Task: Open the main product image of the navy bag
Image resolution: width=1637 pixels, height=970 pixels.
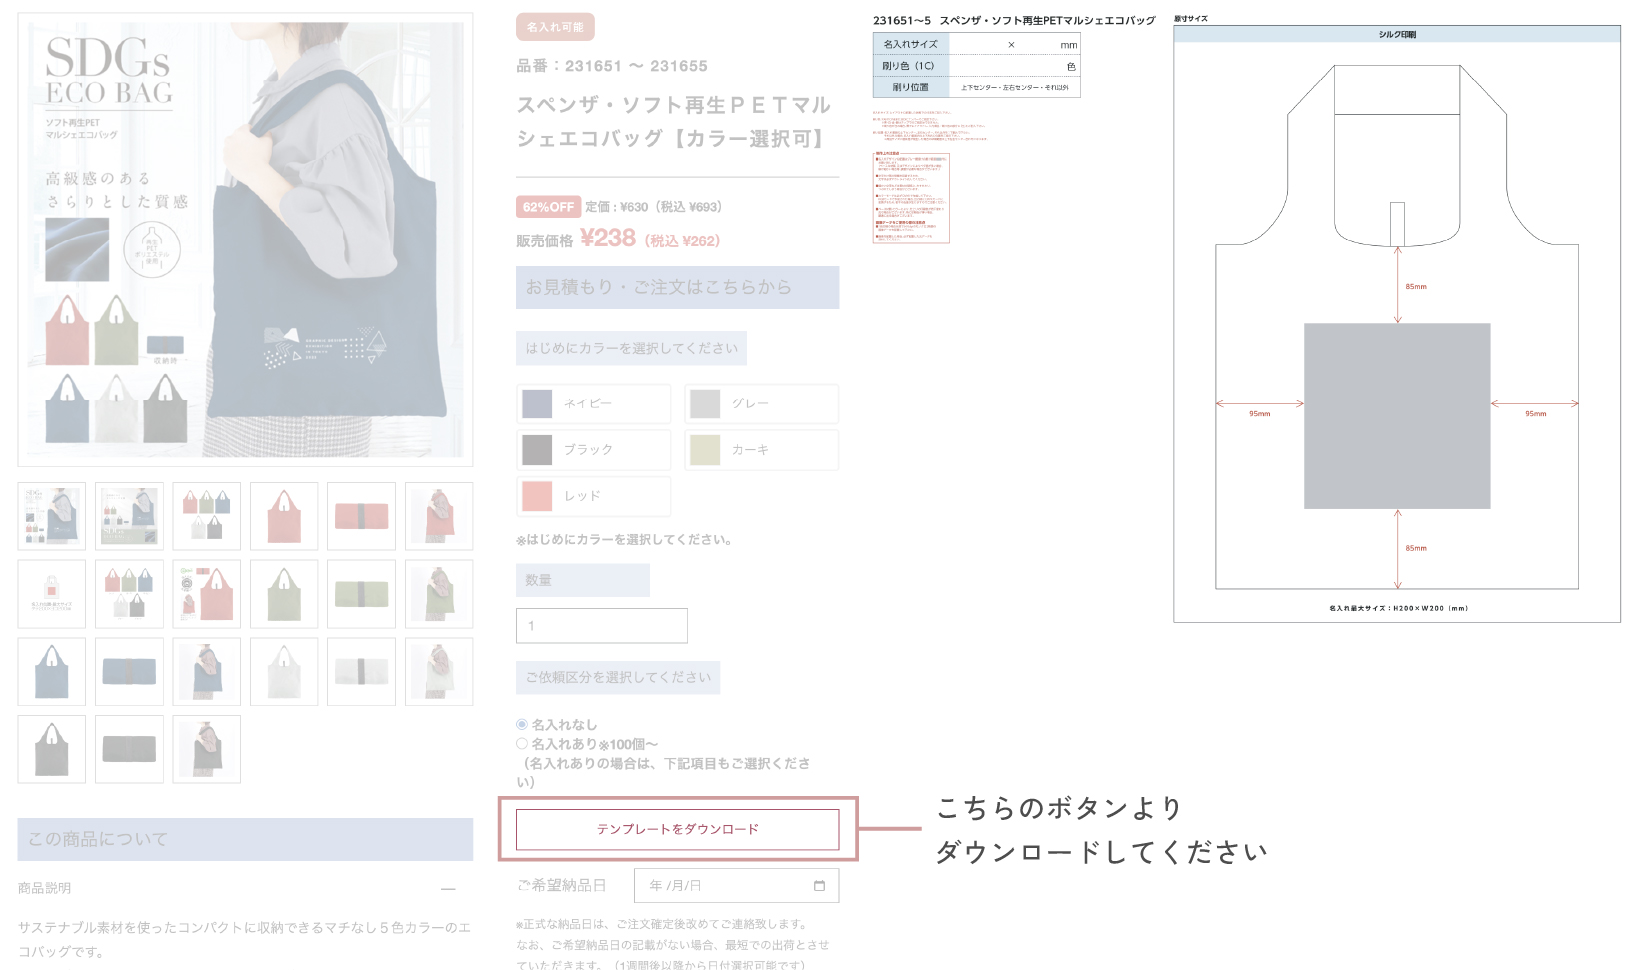Action: coord(243,235)
